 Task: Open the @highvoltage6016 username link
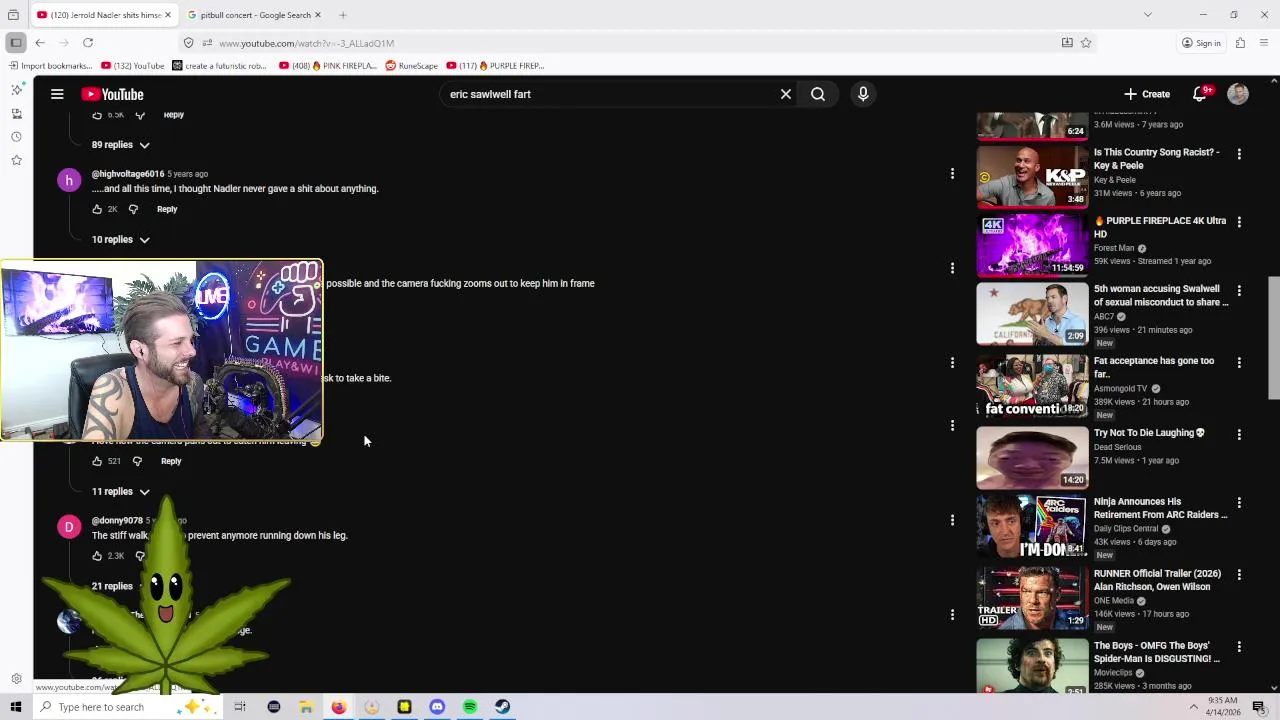128,174
